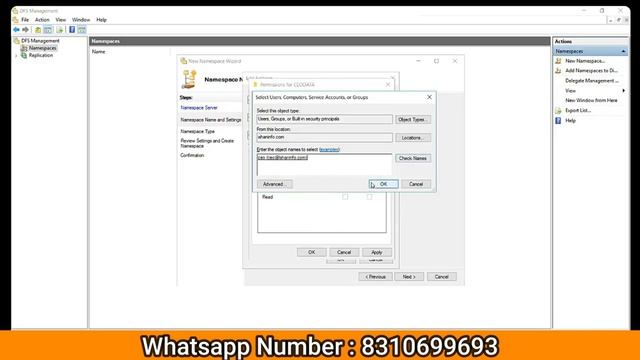The image size is (640, 360).
Task: Click the DFS Management console icon beside the File menu
Action: tap(16, 20)
